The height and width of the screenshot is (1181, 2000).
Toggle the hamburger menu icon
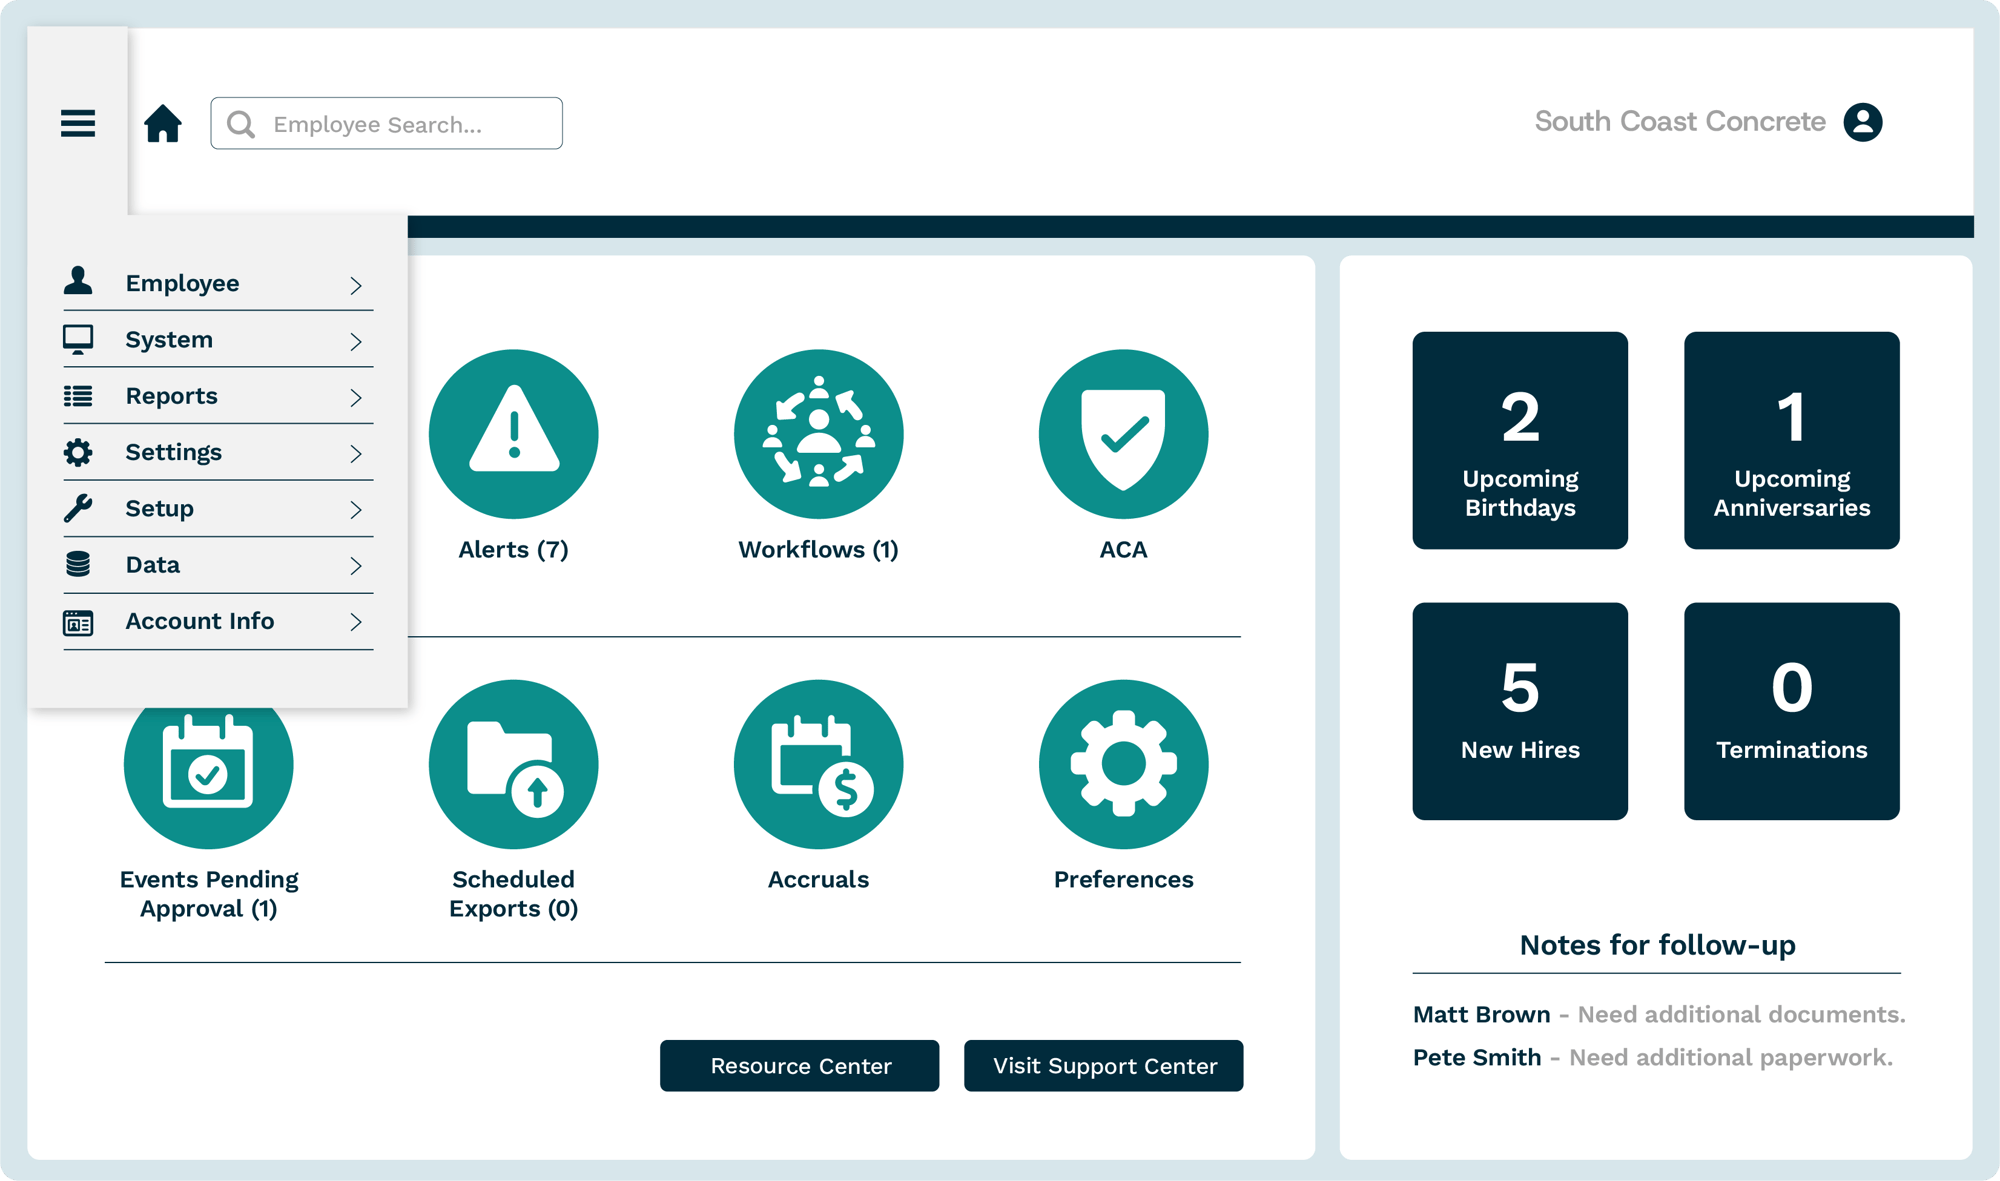coord(78,123)
